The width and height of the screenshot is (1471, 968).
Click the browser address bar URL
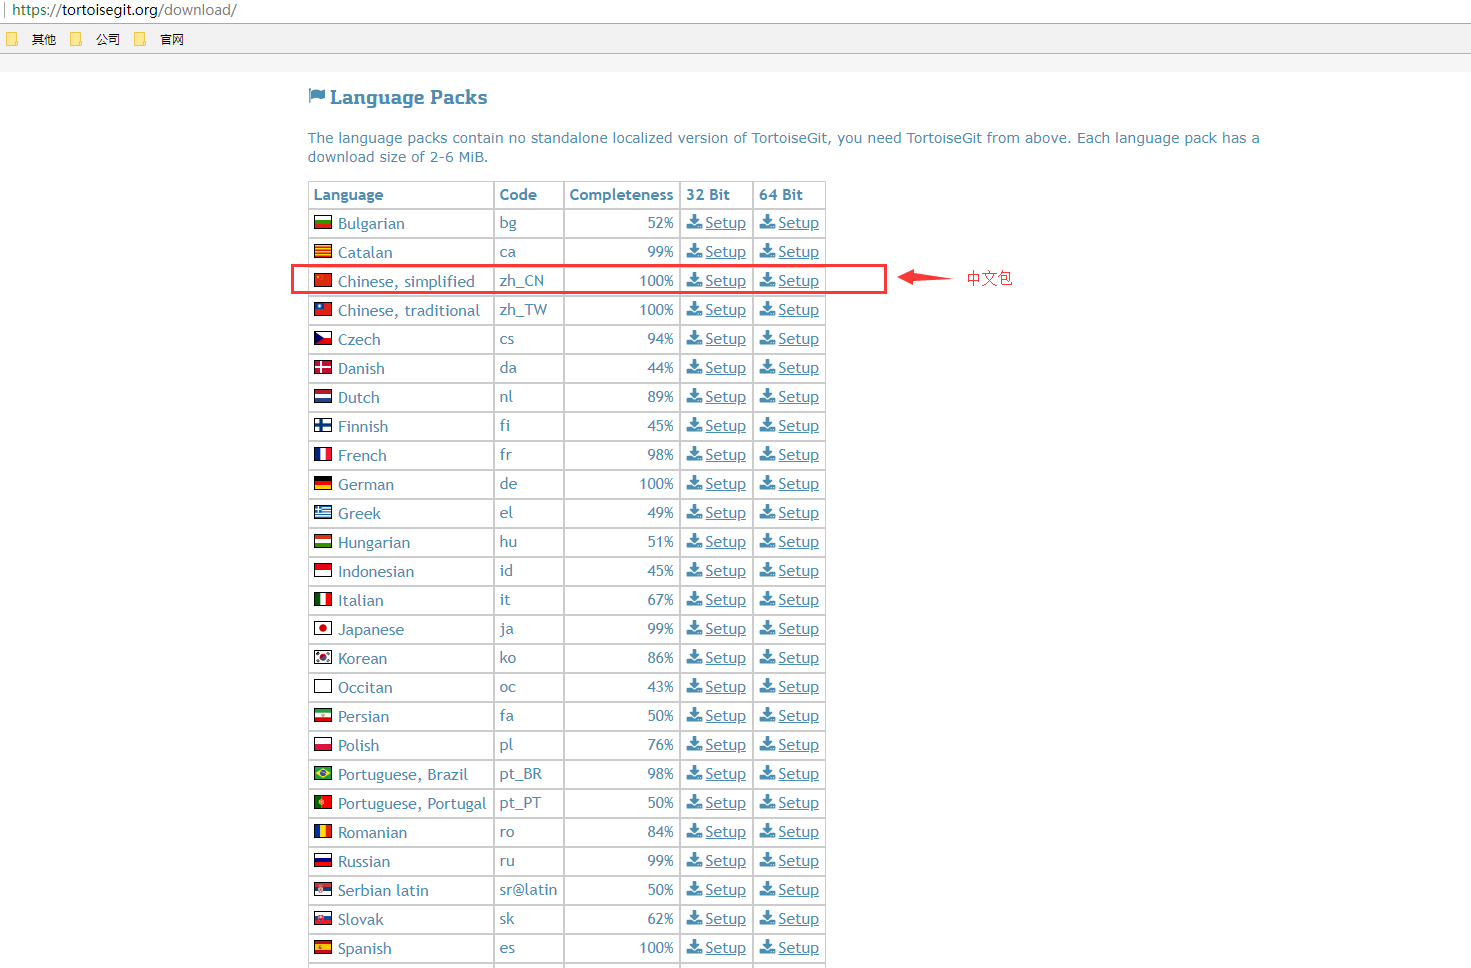(x=124, y=10)
